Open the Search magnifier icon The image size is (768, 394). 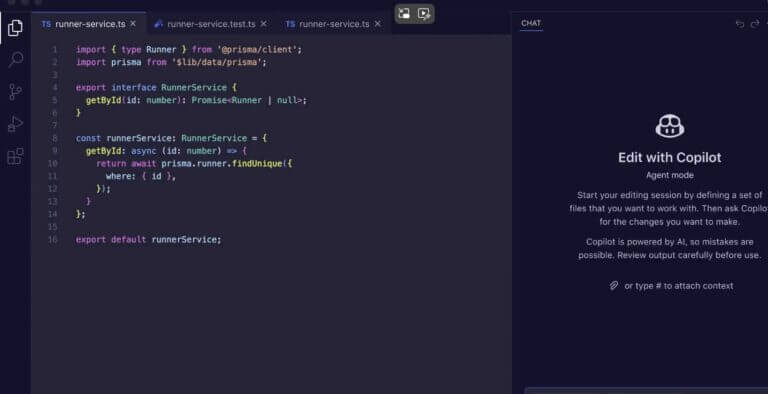tap(15, 60)
